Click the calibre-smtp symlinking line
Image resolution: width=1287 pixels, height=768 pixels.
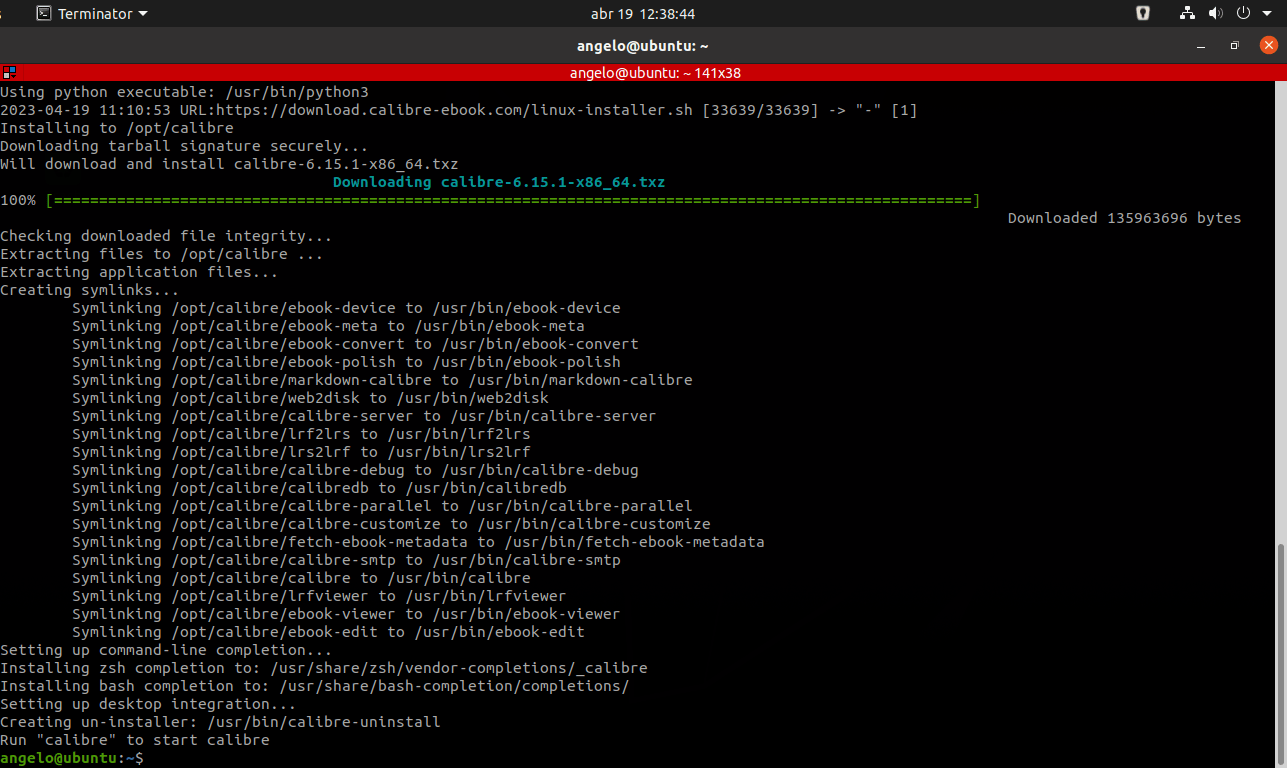(x=346, y=560)
